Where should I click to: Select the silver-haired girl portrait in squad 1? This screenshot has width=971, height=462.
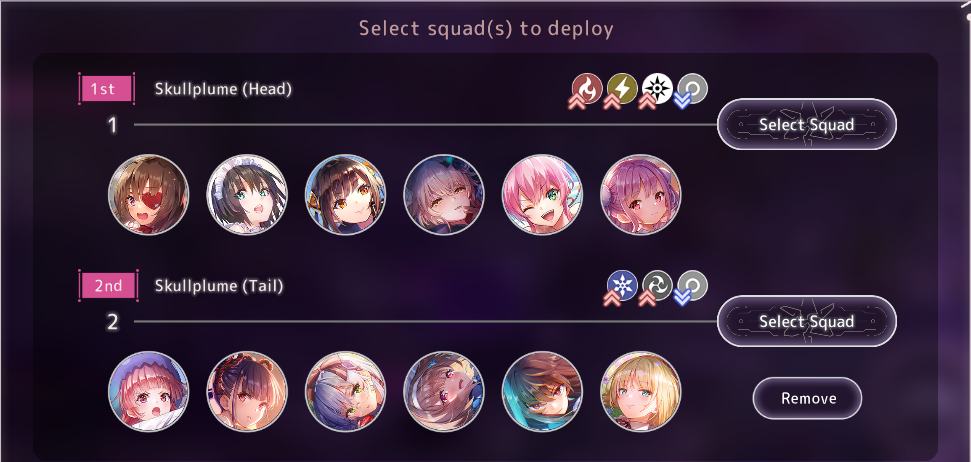tap(444, 194)
